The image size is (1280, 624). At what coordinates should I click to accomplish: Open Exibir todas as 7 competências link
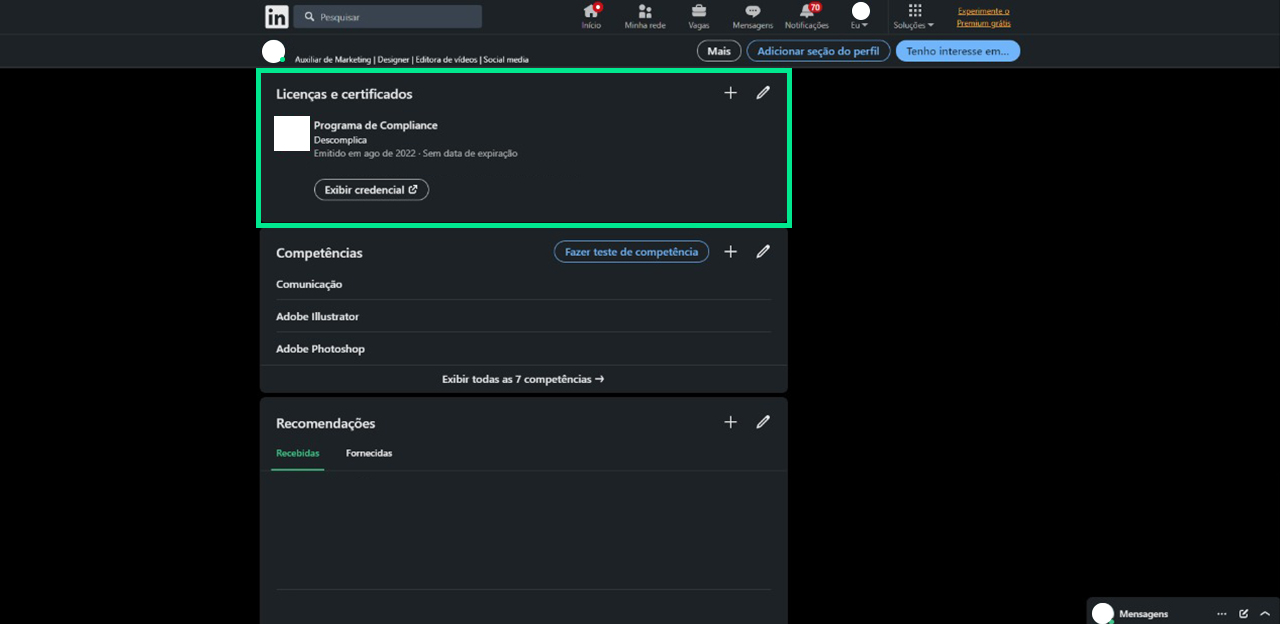pyautogui.click(x=523, y=380)
